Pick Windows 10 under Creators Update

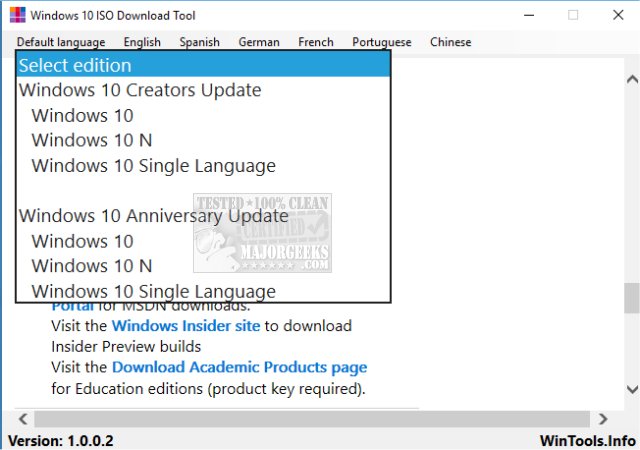(203, 116)
